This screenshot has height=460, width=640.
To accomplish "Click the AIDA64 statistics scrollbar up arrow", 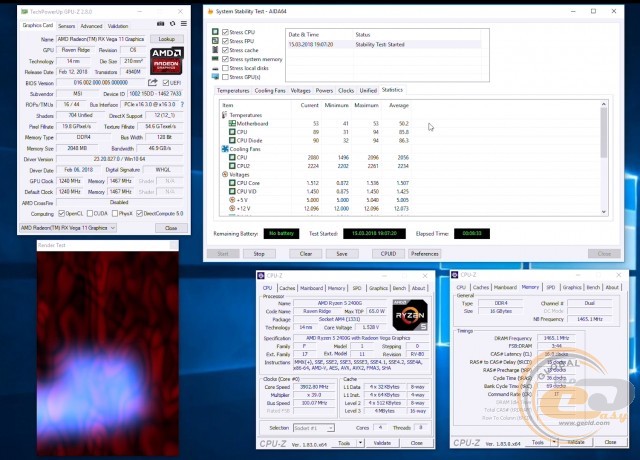I will (604, 104).
